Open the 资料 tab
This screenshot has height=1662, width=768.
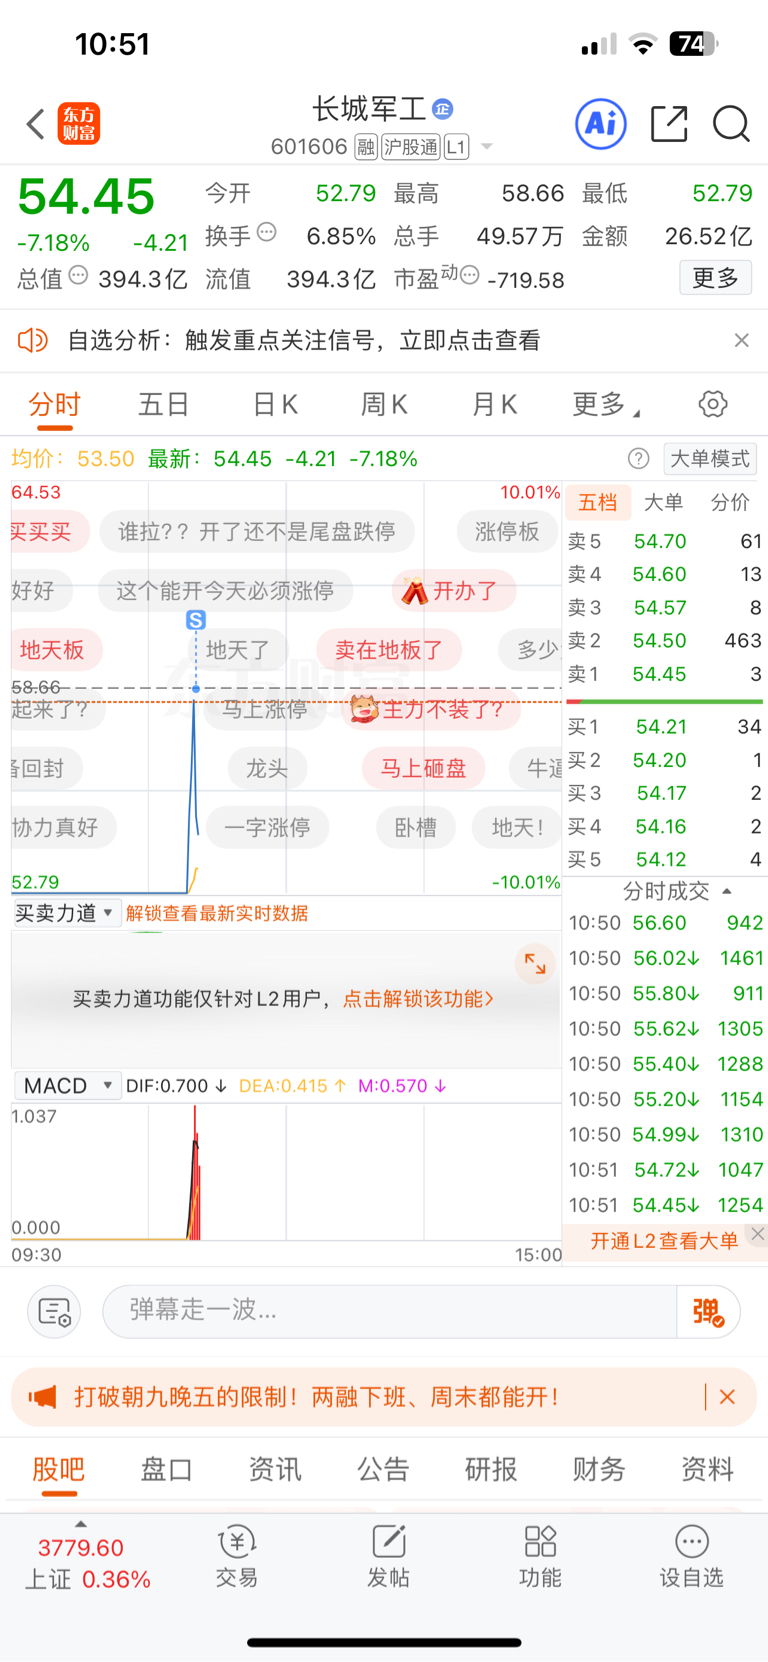click(708, 1469)
